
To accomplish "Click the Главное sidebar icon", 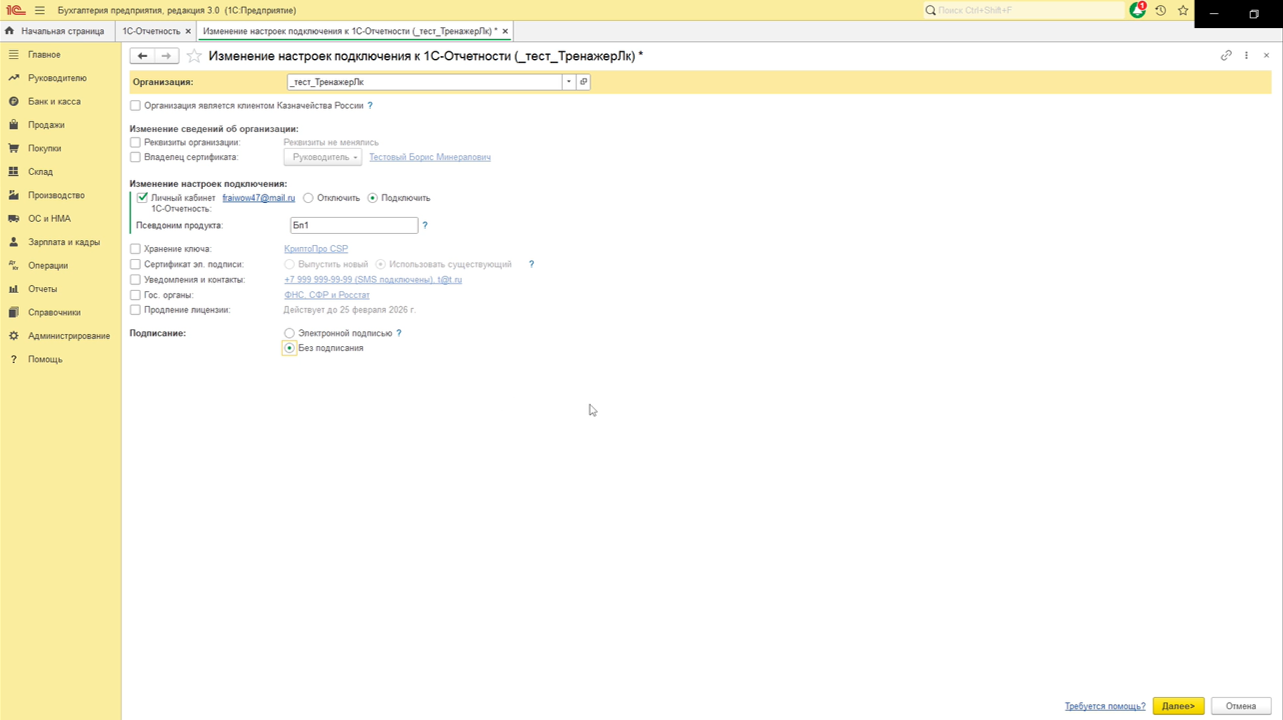I will pos(13,54).
